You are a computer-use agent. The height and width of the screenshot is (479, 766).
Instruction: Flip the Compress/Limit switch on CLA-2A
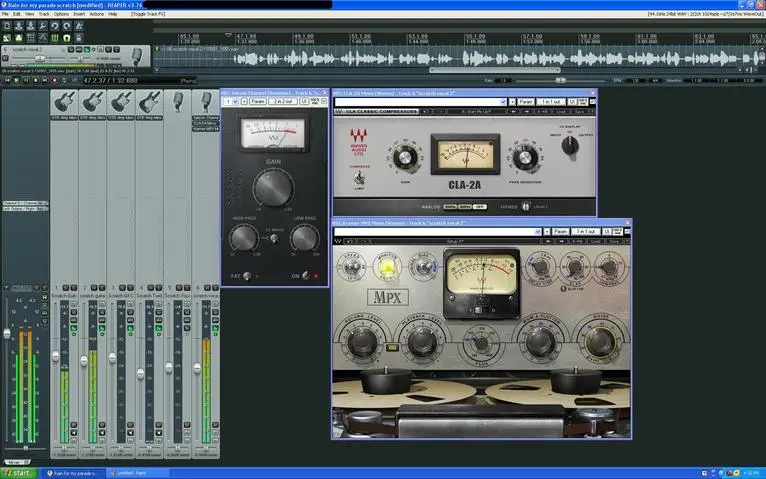tap(360, 178)
